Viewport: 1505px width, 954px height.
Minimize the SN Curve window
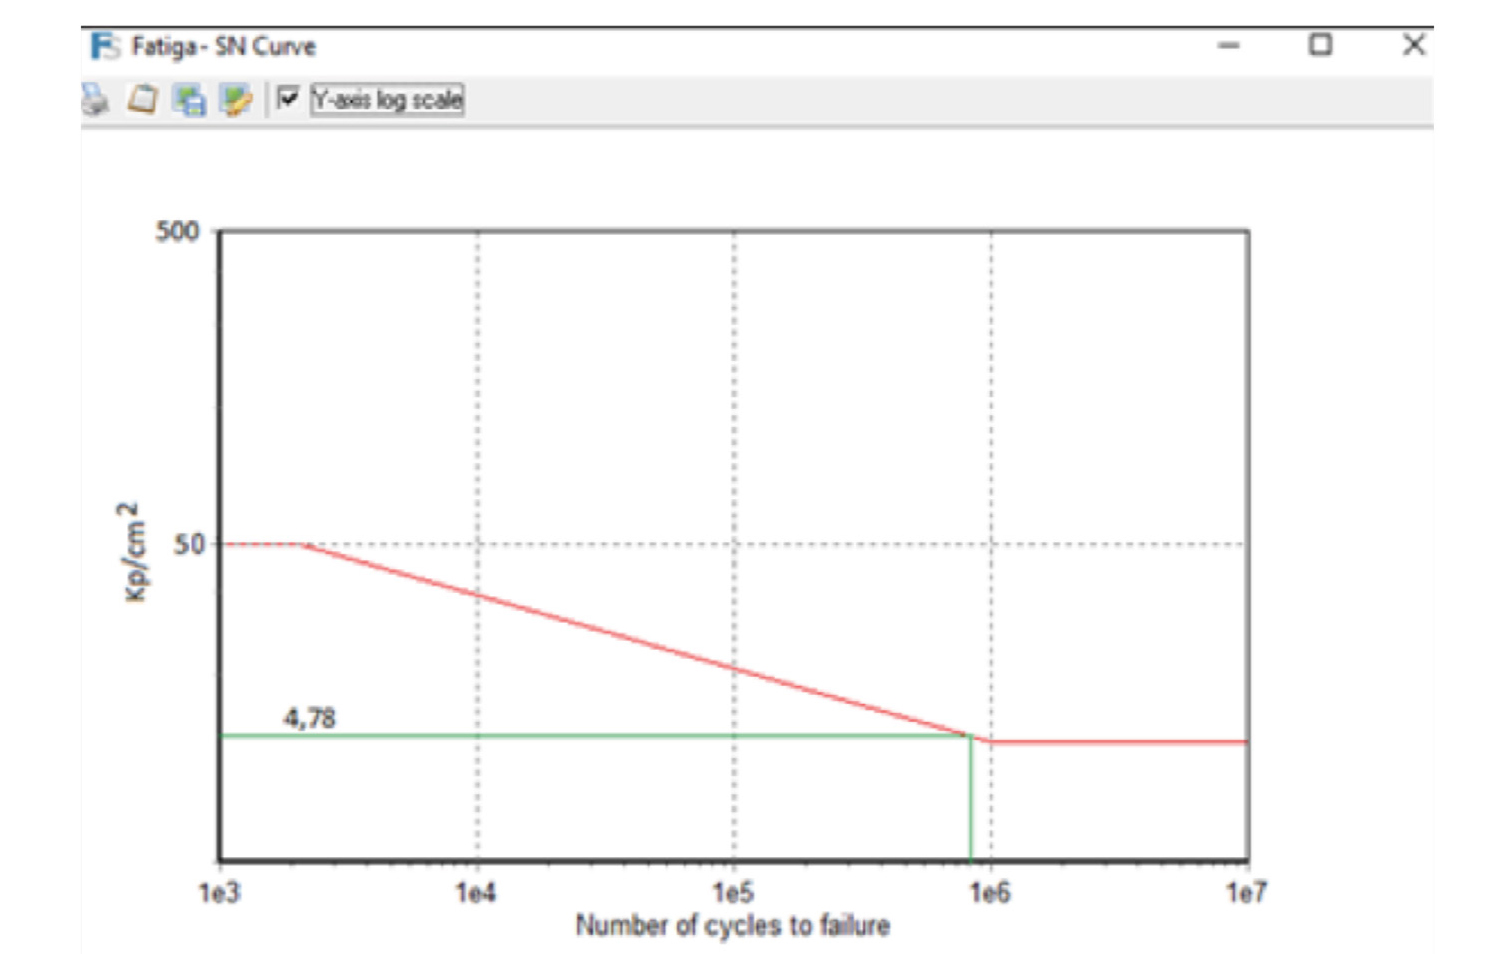pyautogui.click(x=1229, y=45)
